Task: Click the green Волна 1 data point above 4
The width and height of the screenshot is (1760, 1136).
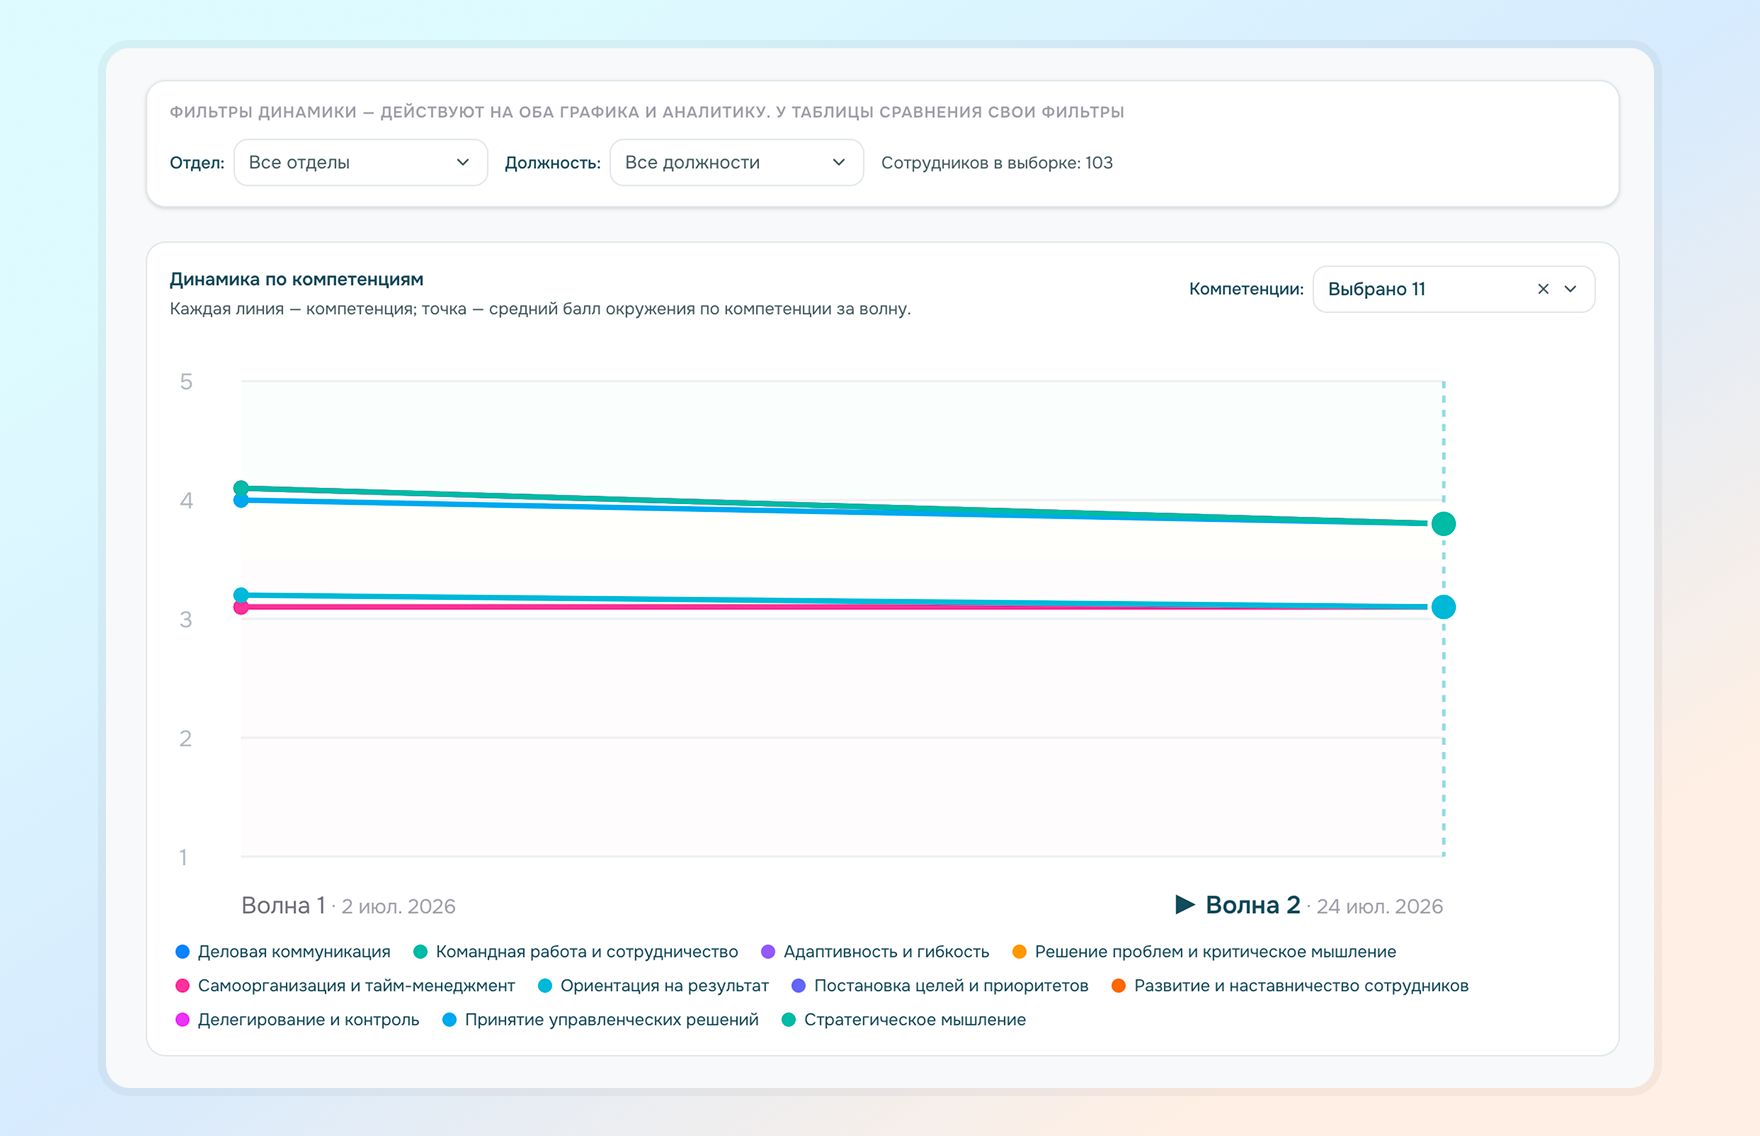Action: pos(241,488)
